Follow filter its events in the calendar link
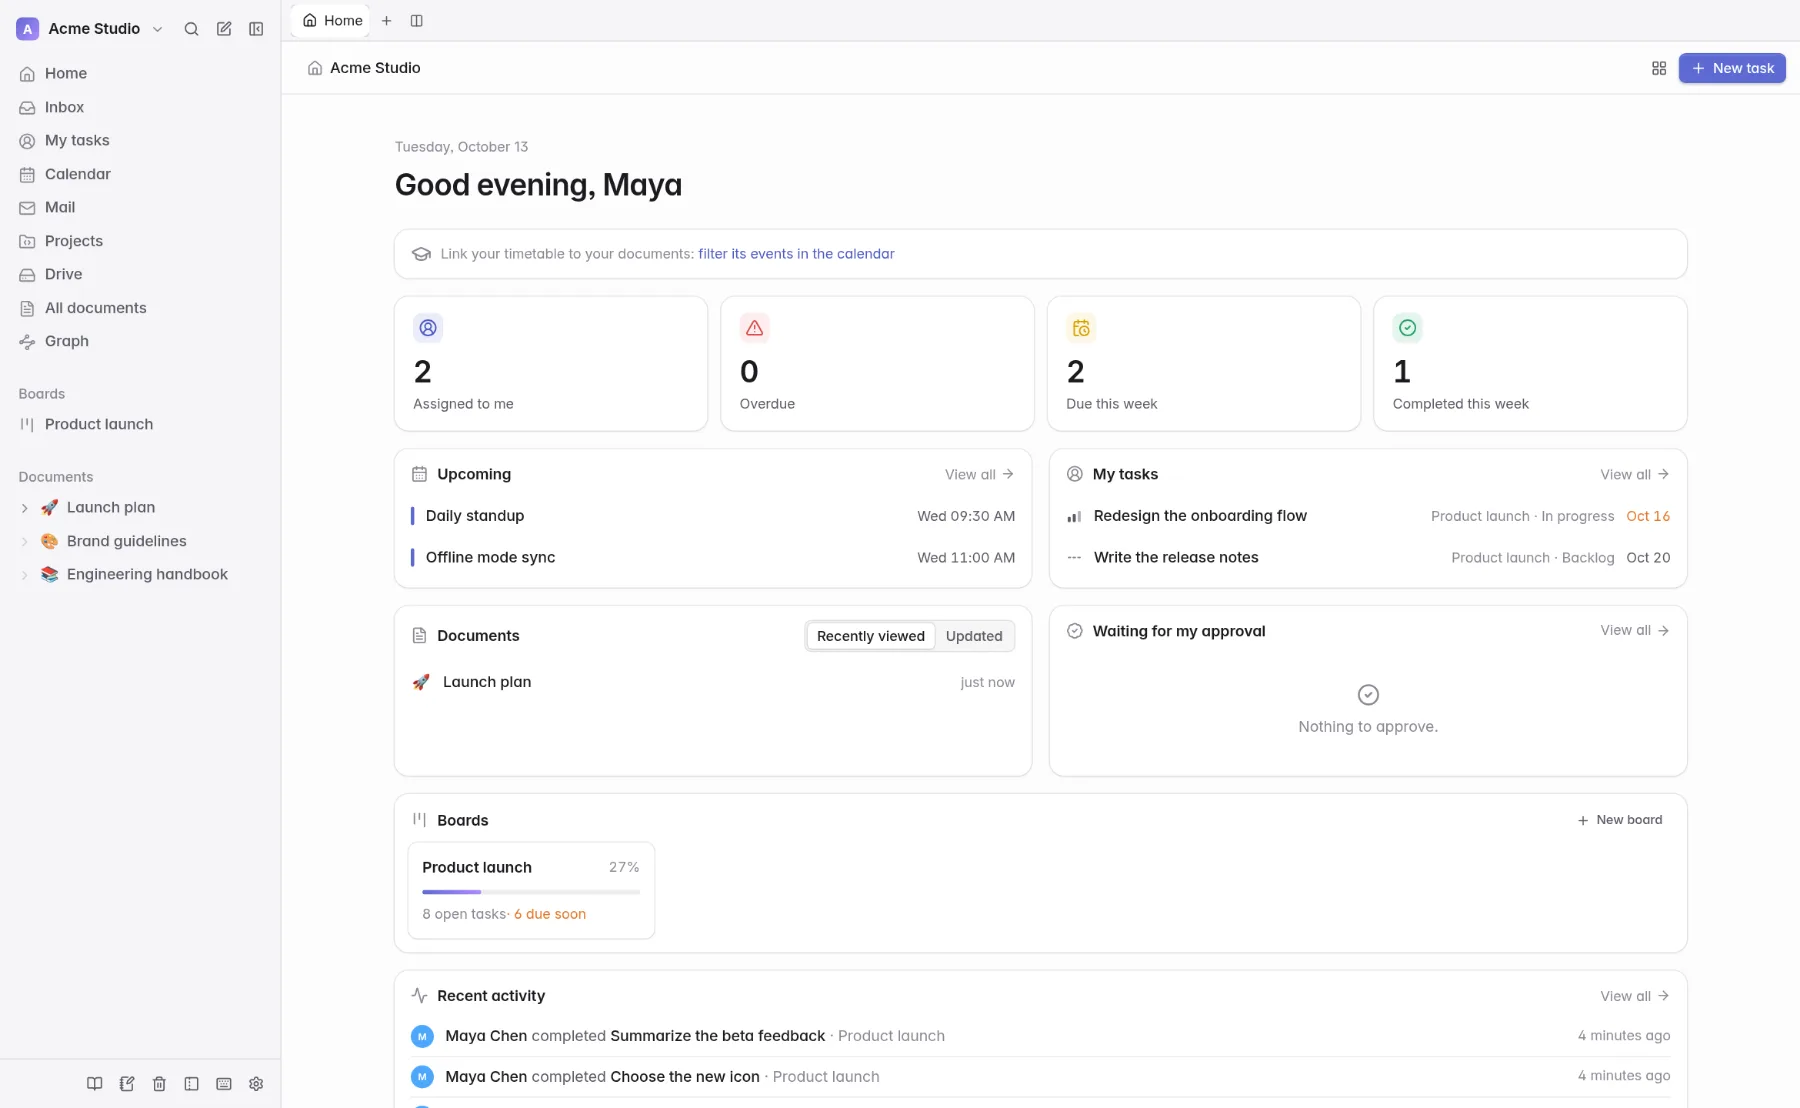 click(x=796, y=254)
